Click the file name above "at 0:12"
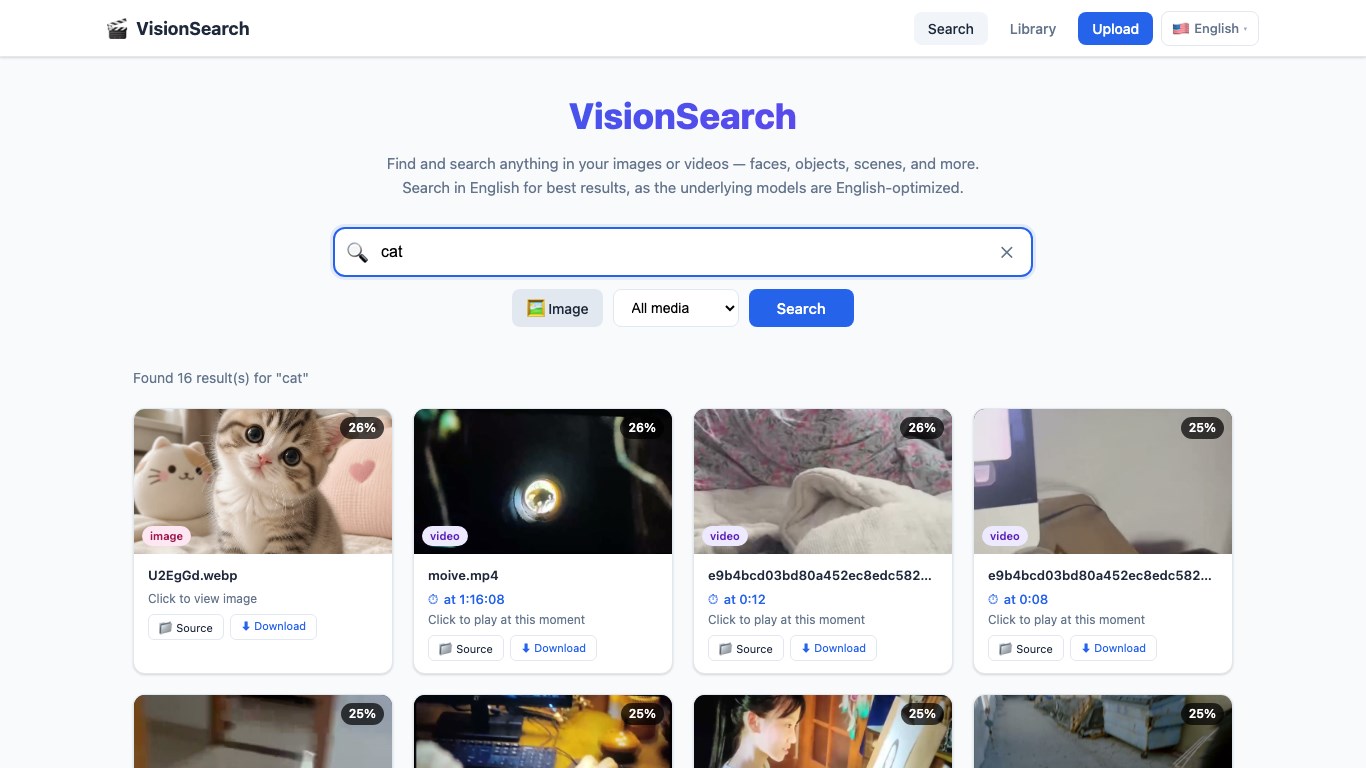This screenshot has height=768, width=1366. [x=820, y=575]
